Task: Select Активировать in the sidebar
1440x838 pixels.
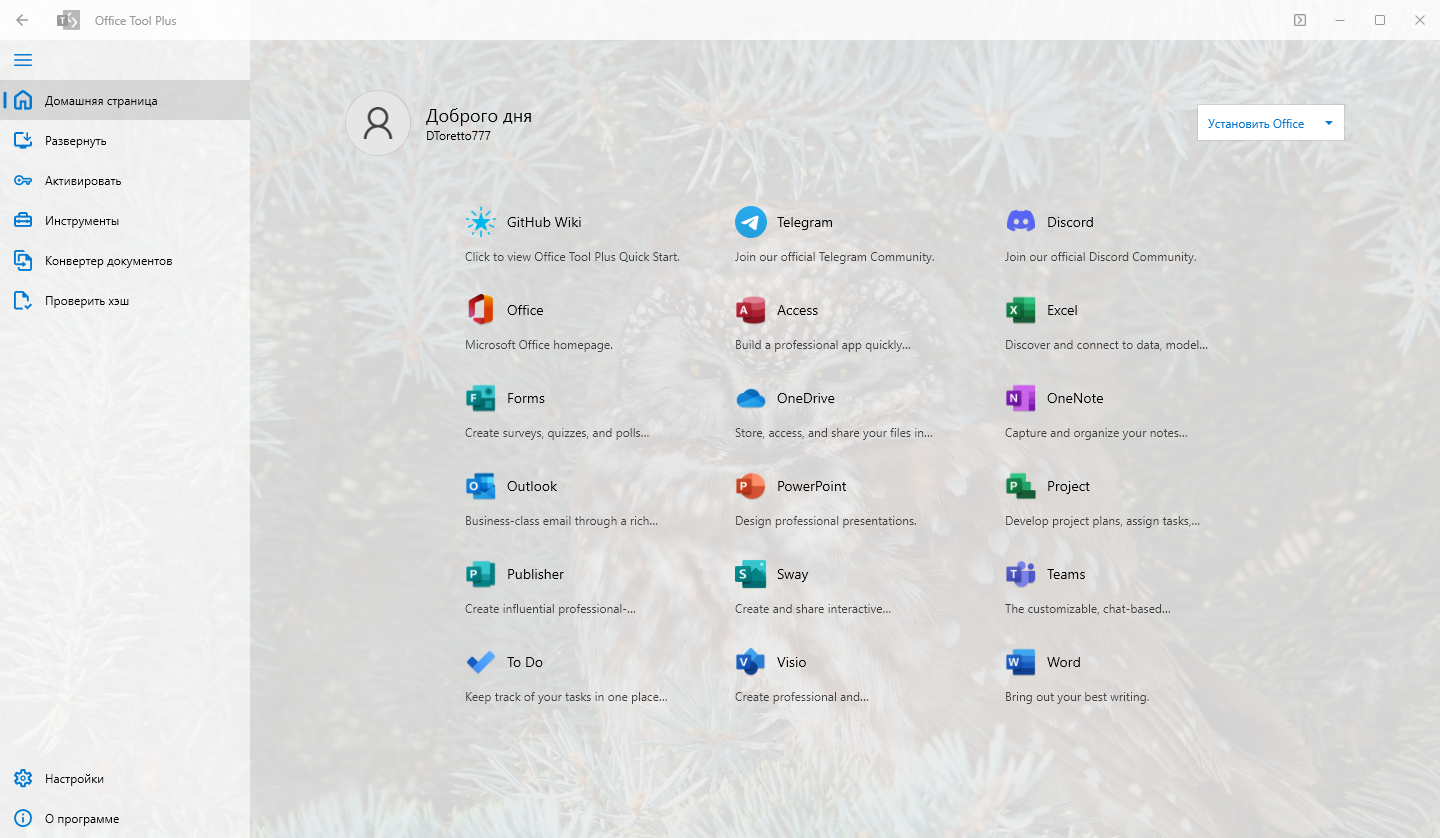Action: click(x=125, y=180)
